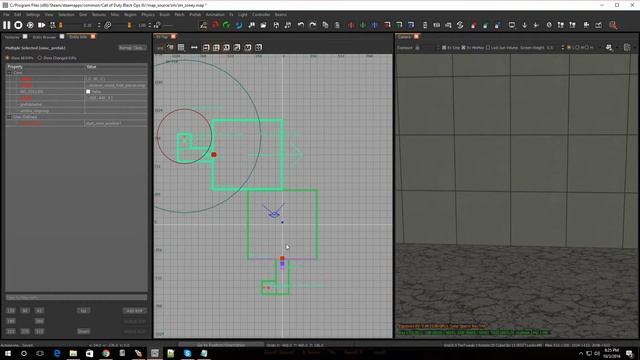
Task: Click the filter input below the property grid
Action: (x=76, y=297)
